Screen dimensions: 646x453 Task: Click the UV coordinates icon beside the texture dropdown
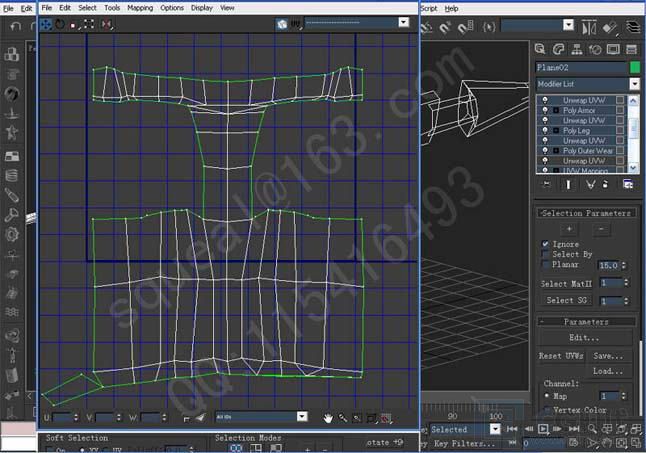coord(296,24)
